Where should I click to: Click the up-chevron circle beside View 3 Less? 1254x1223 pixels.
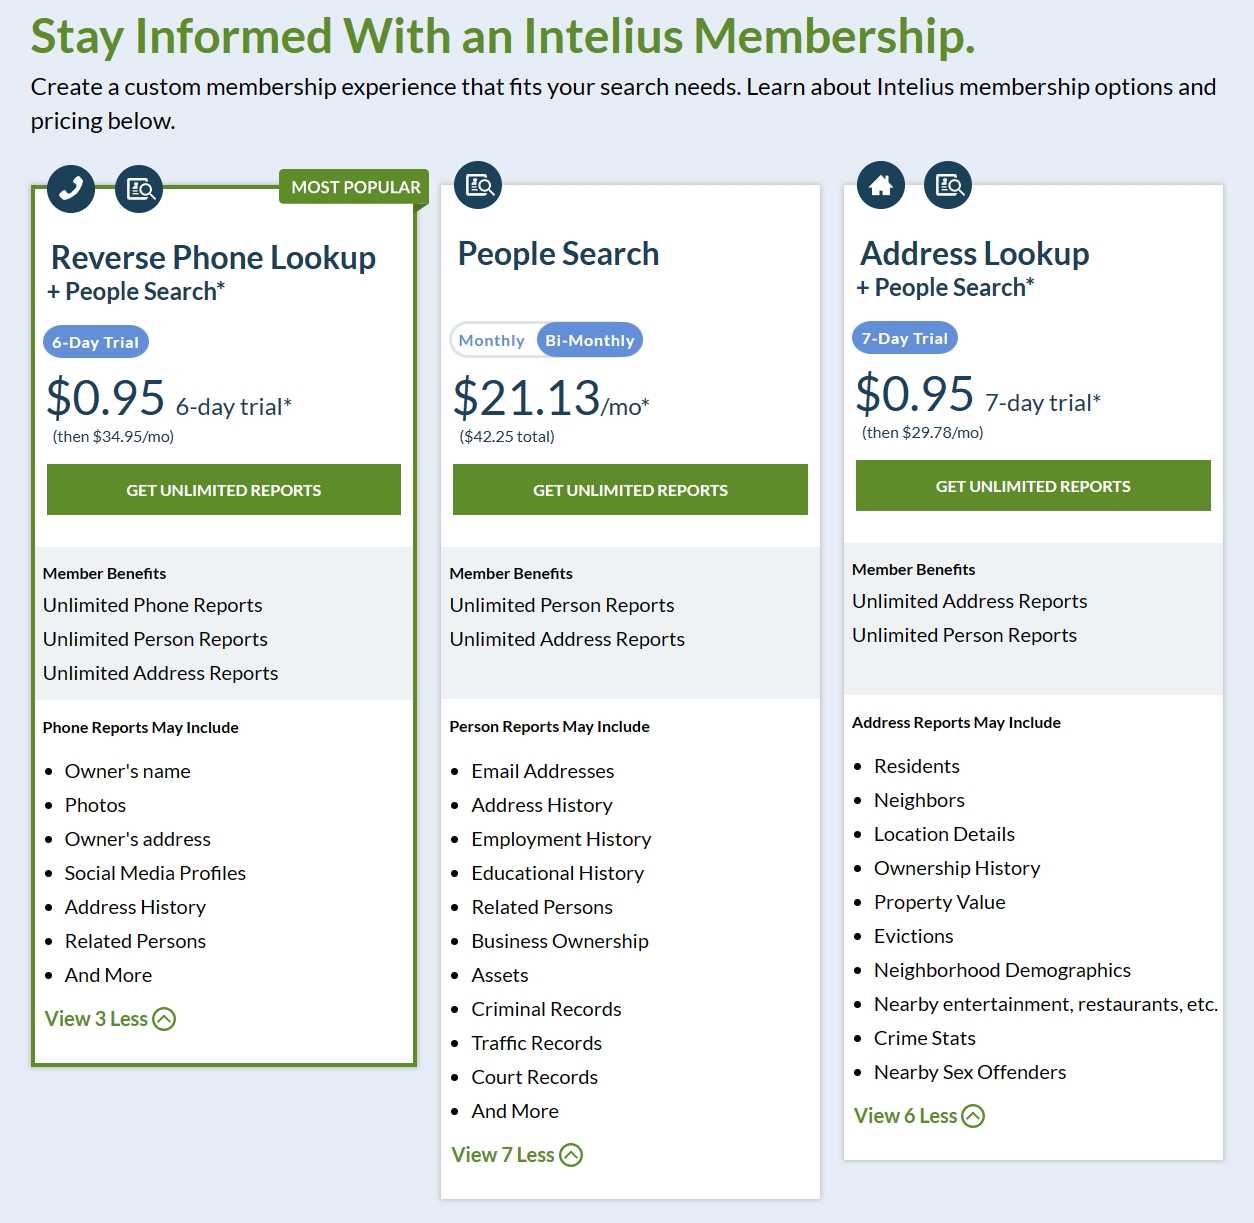(x=164, y=1019)
